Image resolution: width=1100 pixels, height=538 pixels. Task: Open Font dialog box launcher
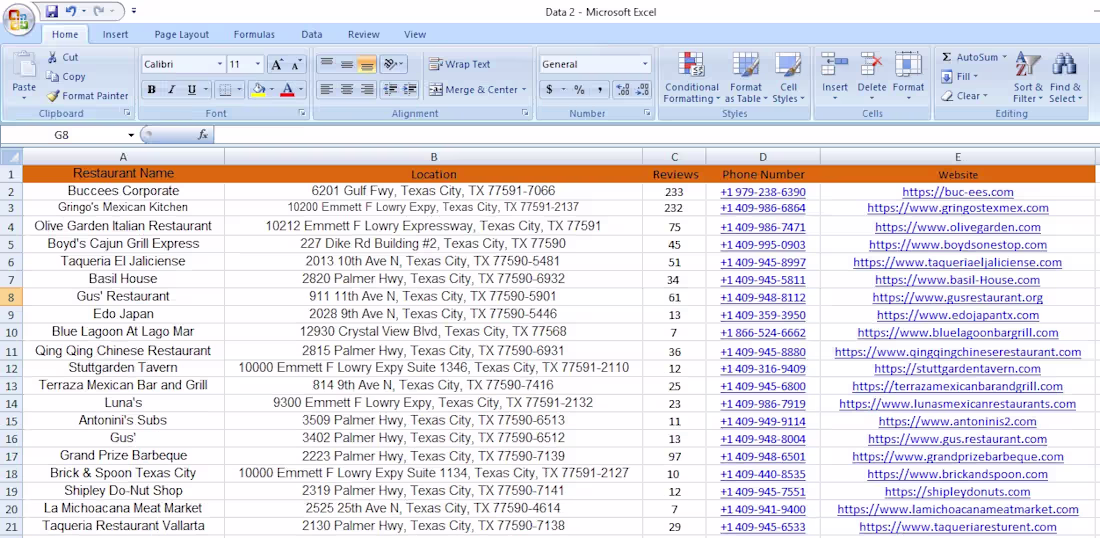302,113
